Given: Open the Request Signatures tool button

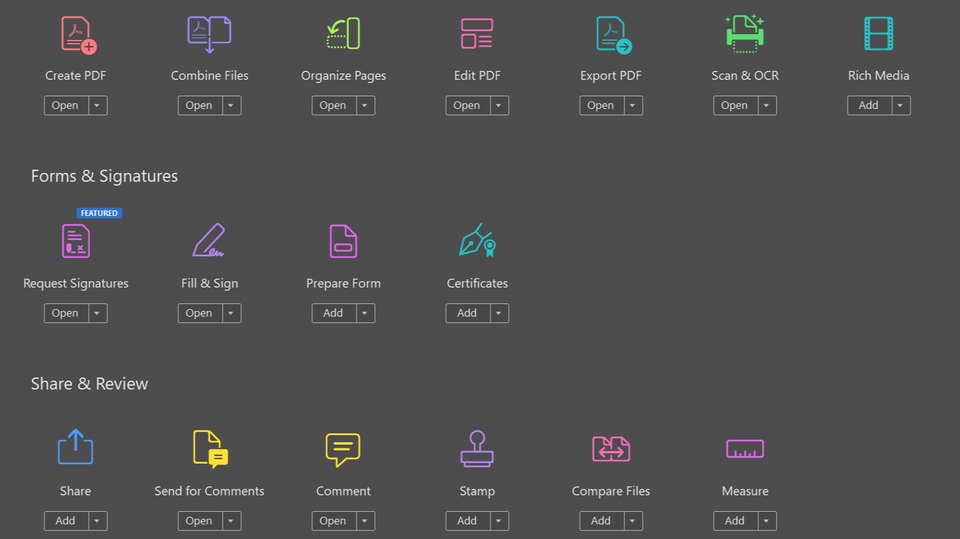Looking at the screenshot, I should click(66, 313).
